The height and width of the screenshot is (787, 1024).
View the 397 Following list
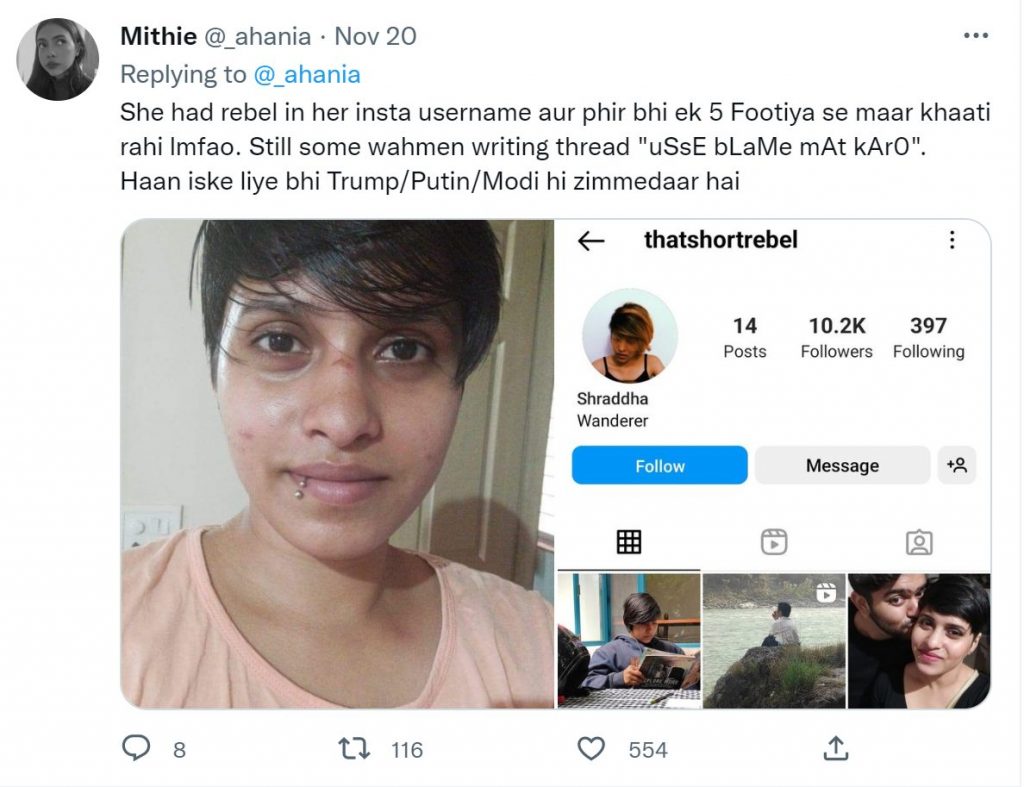tap(929, 337)
